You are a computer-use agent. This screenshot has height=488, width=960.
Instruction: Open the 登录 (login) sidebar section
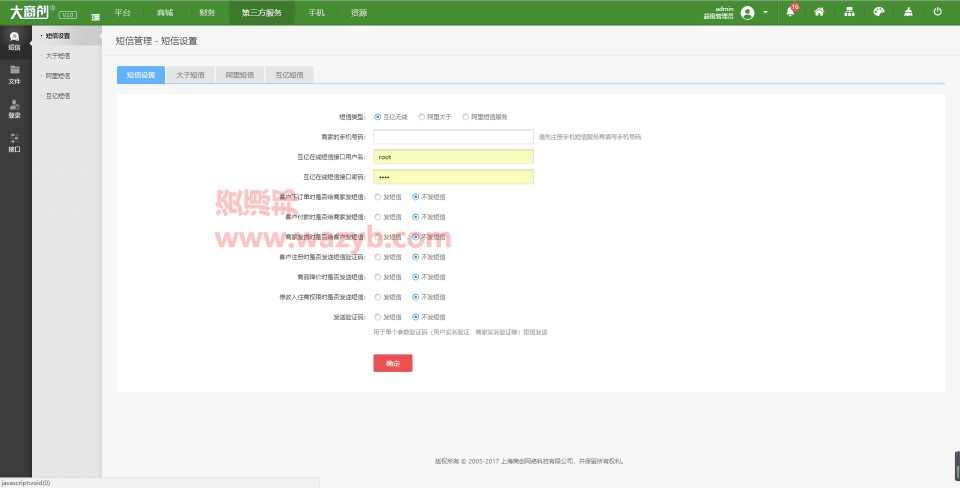[x=14, y=110]
